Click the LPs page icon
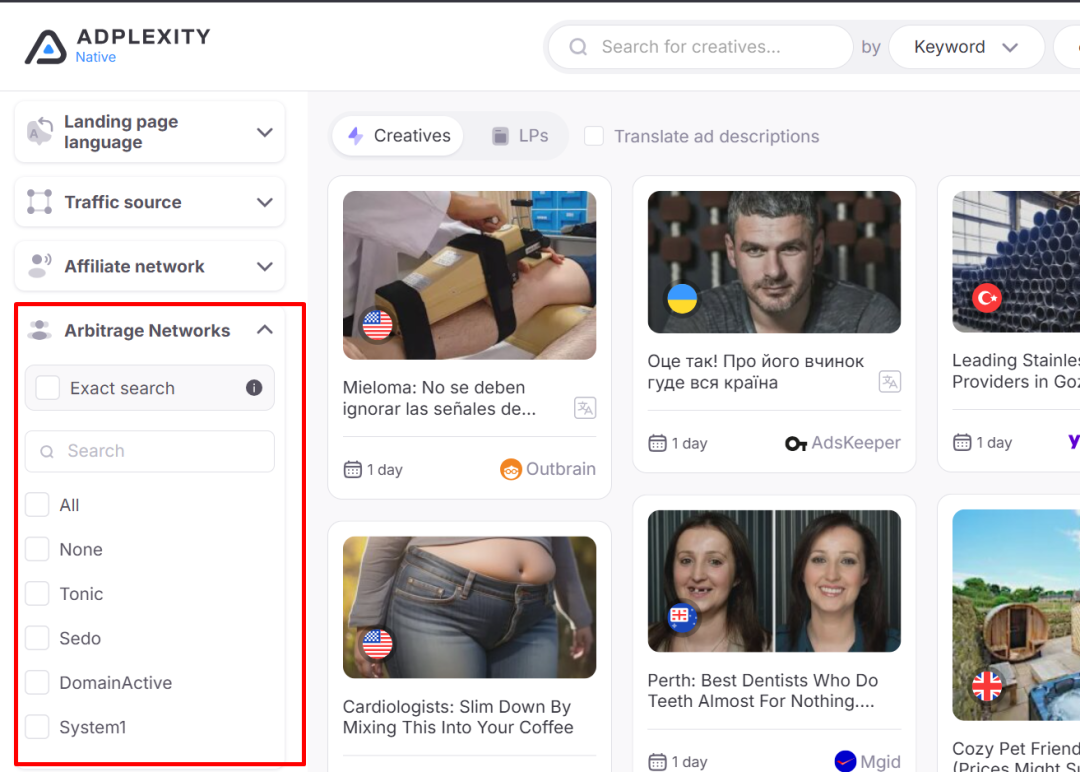 pos(500,136)
